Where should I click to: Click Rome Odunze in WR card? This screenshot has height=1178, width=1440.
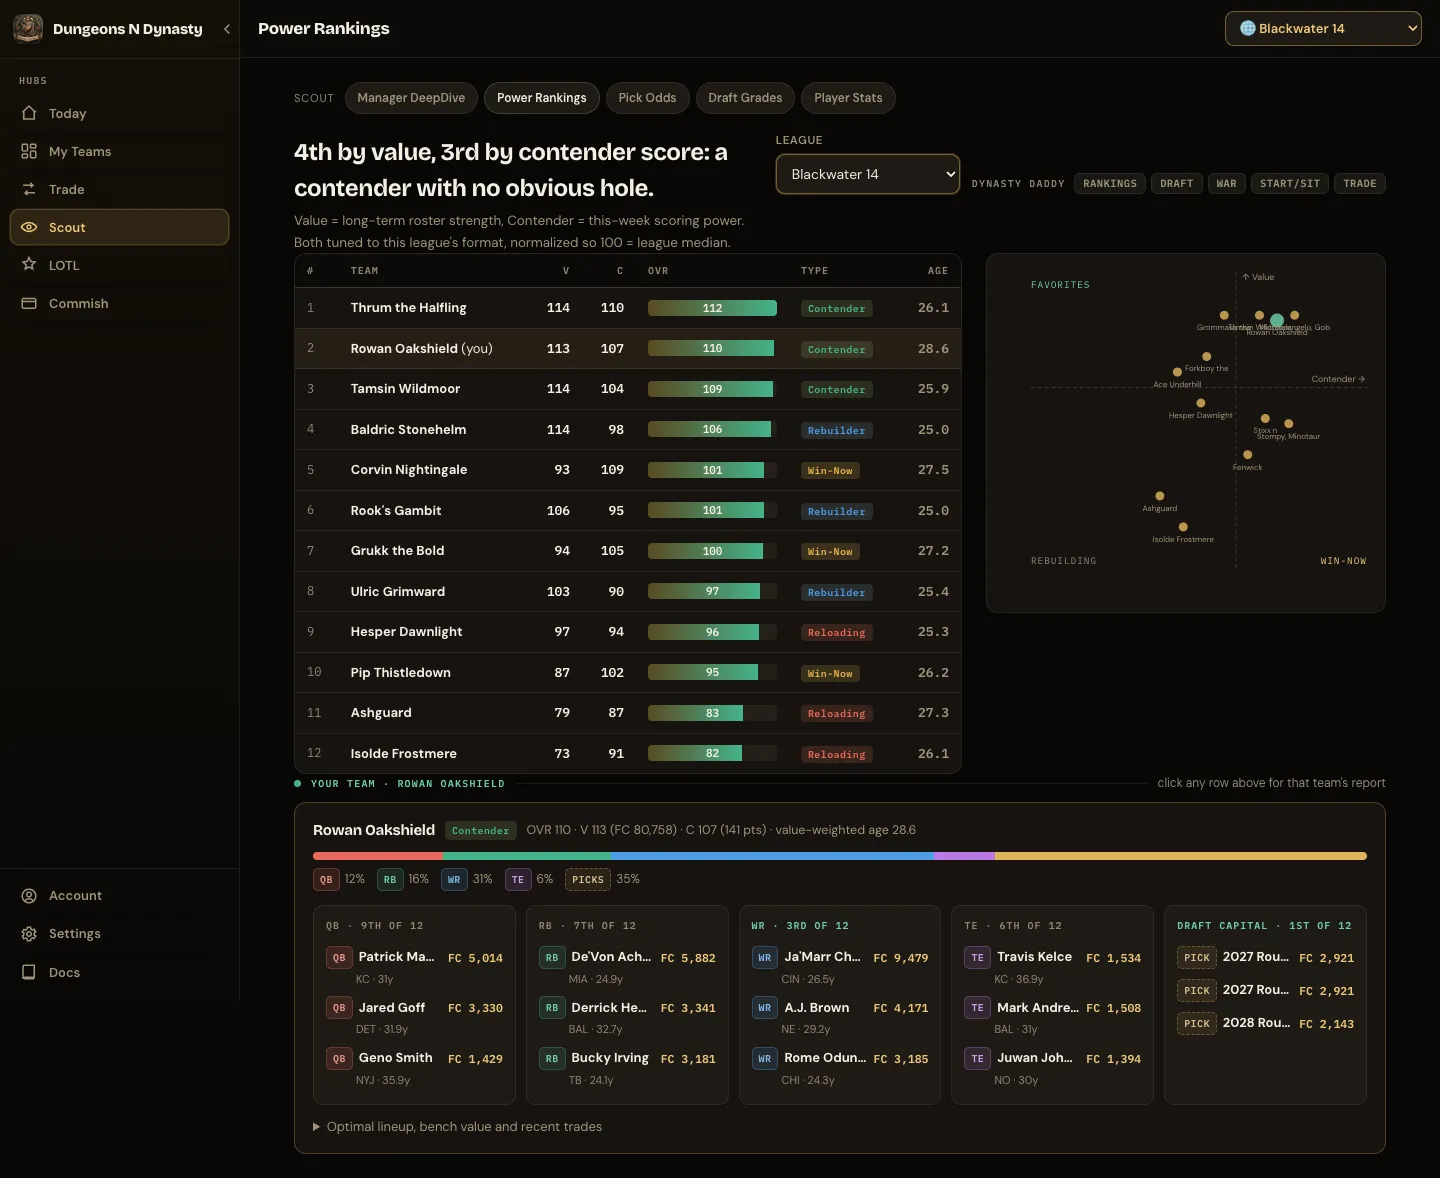825,1058
